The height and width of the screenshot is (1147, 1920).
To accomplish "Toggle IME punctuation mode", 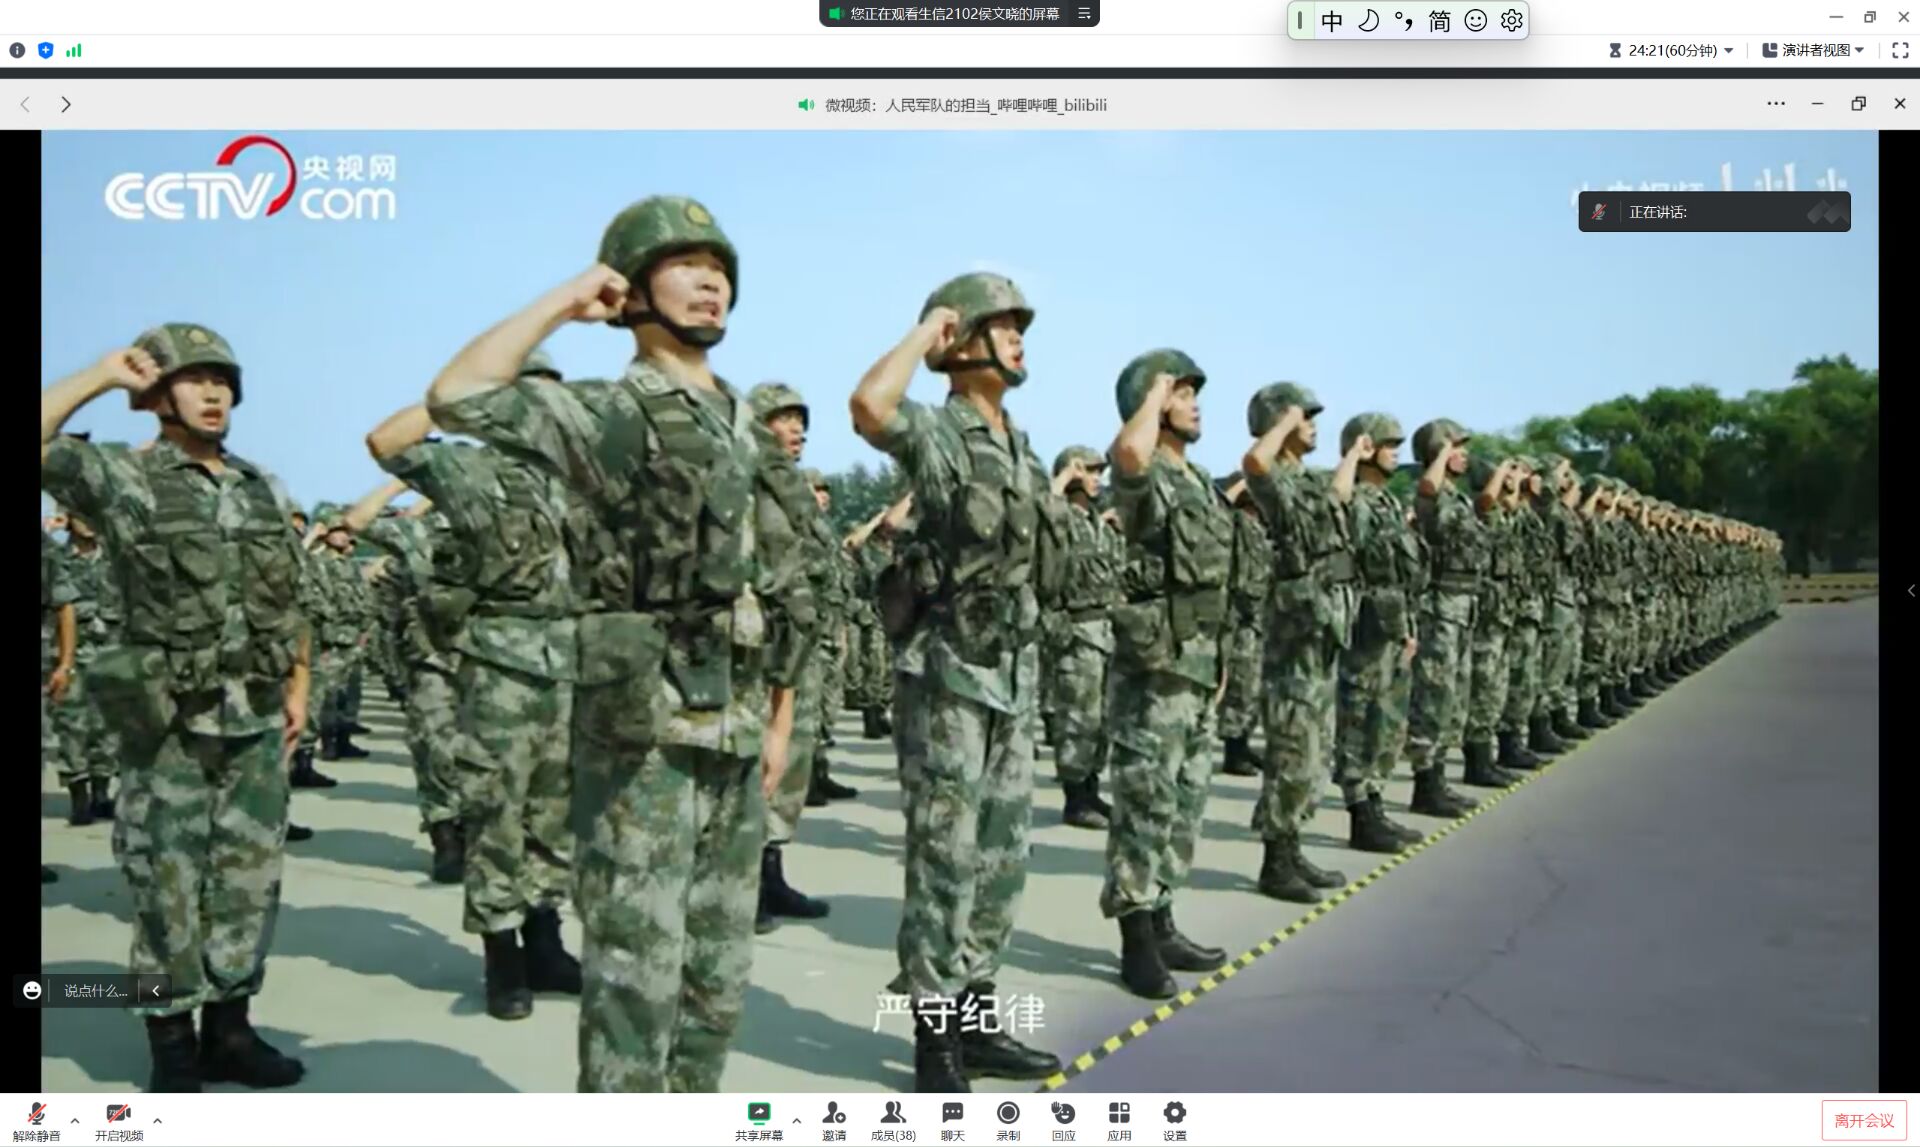I will click(x=1404, y=21).
